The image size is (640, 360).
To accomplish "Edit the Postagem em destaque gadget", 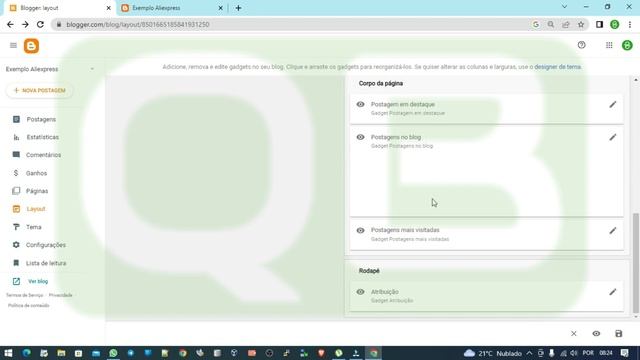I will (613, 104).
